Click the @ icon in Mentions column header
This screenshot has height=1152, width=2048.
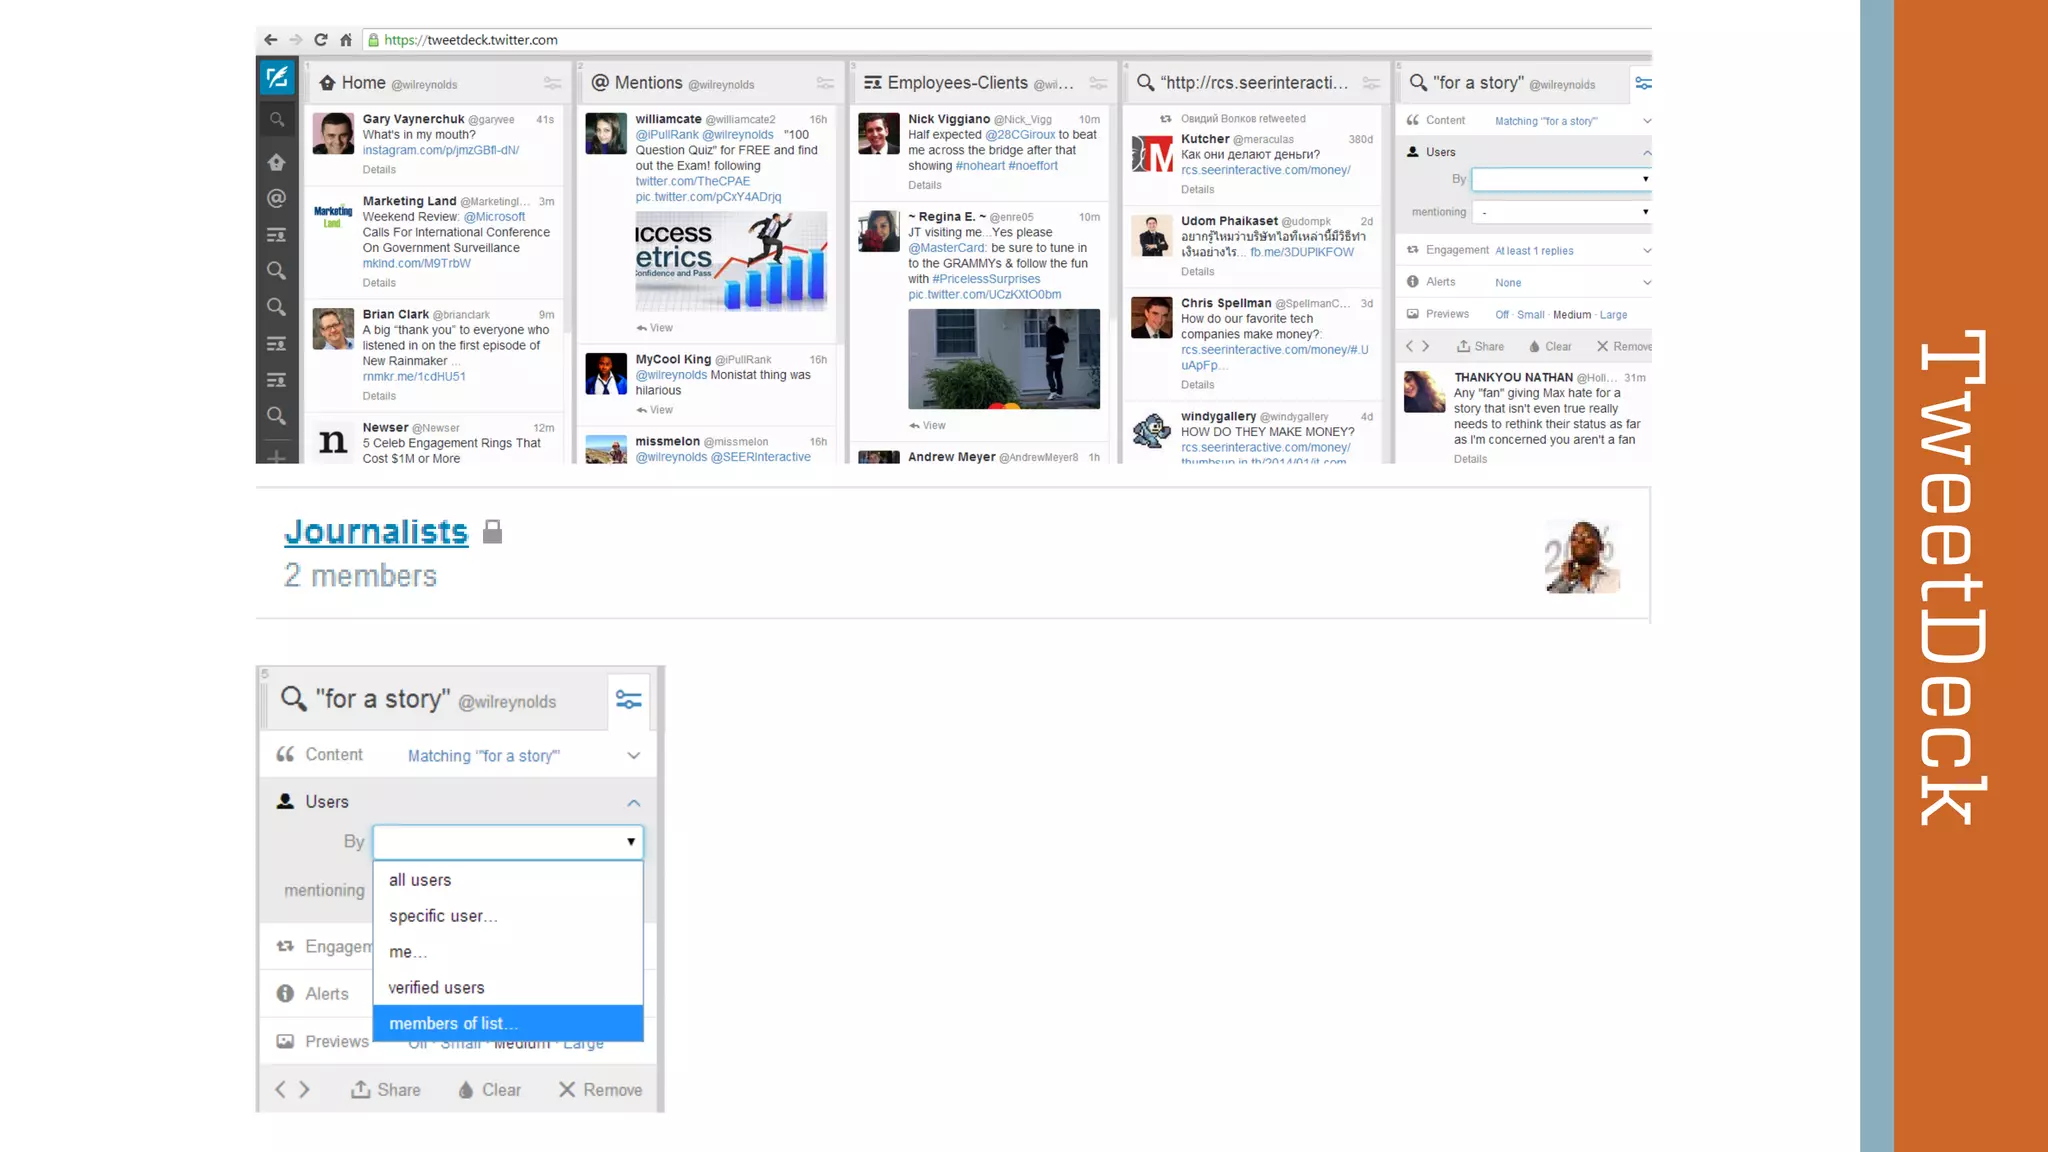coord(600,83)
